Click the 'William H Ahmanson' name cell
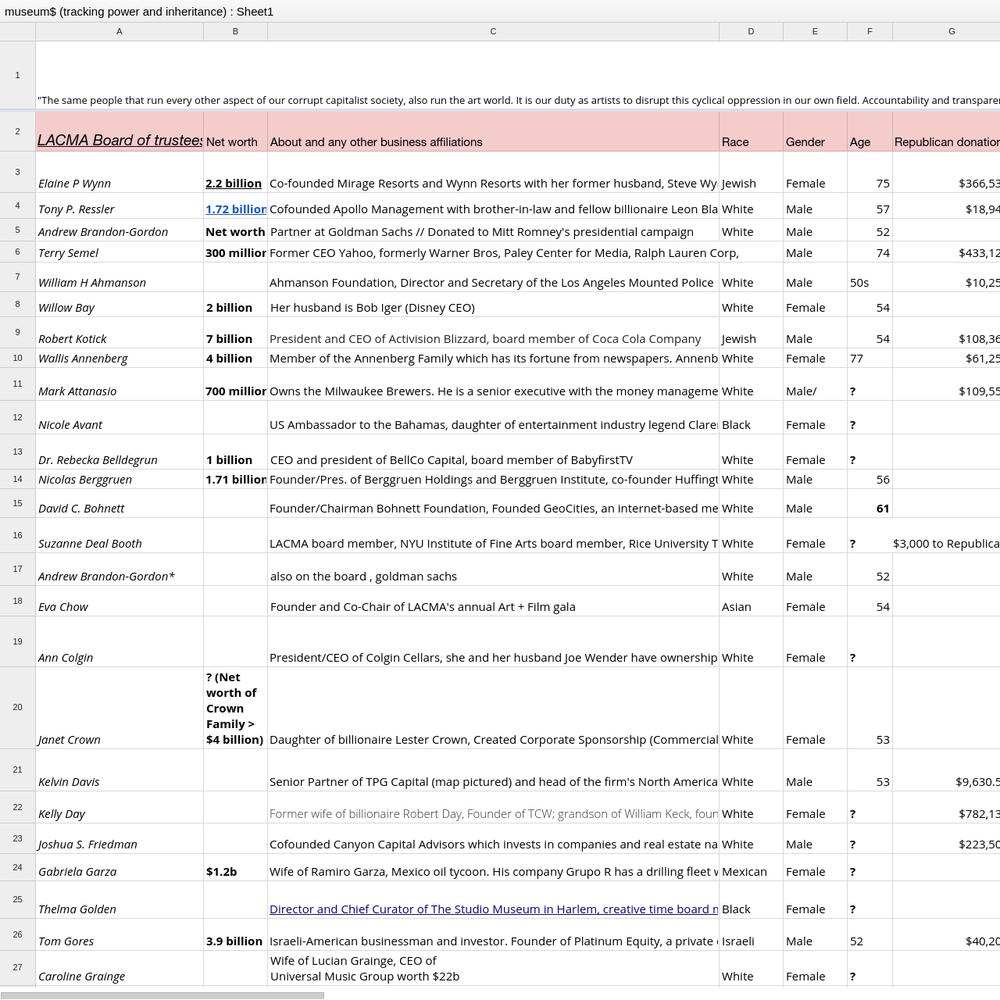Screen dimensions: 1000x1000 click(119, 277)
